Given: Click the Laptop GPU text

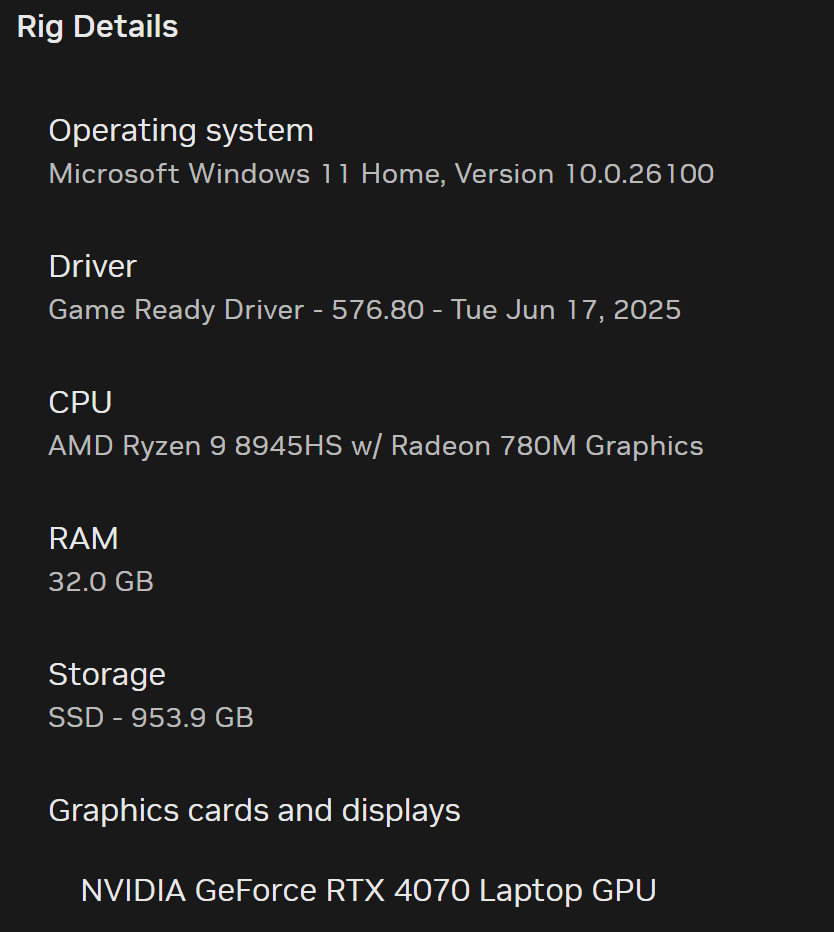Looking at the screenshot, I should tap(568, 890).
